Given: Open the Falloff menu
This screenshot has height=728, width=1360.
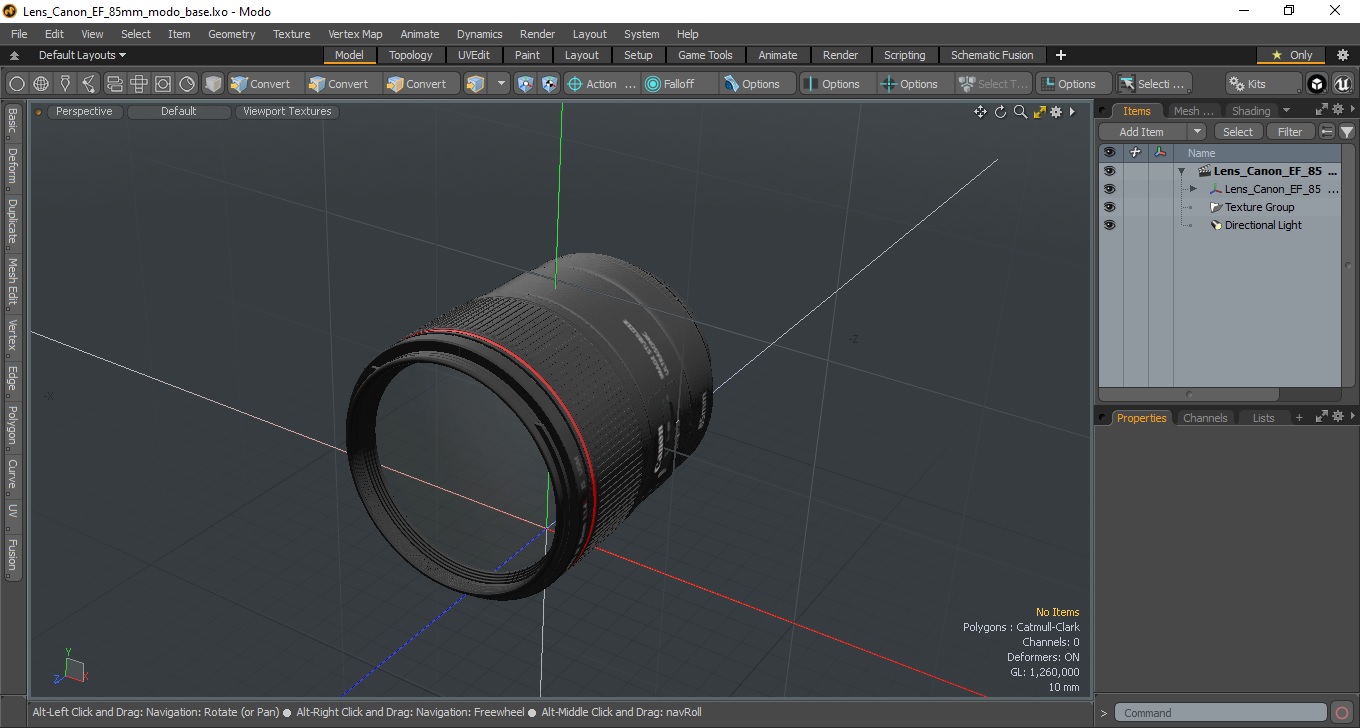Looking at the screenshot, I should coord(680,84).
